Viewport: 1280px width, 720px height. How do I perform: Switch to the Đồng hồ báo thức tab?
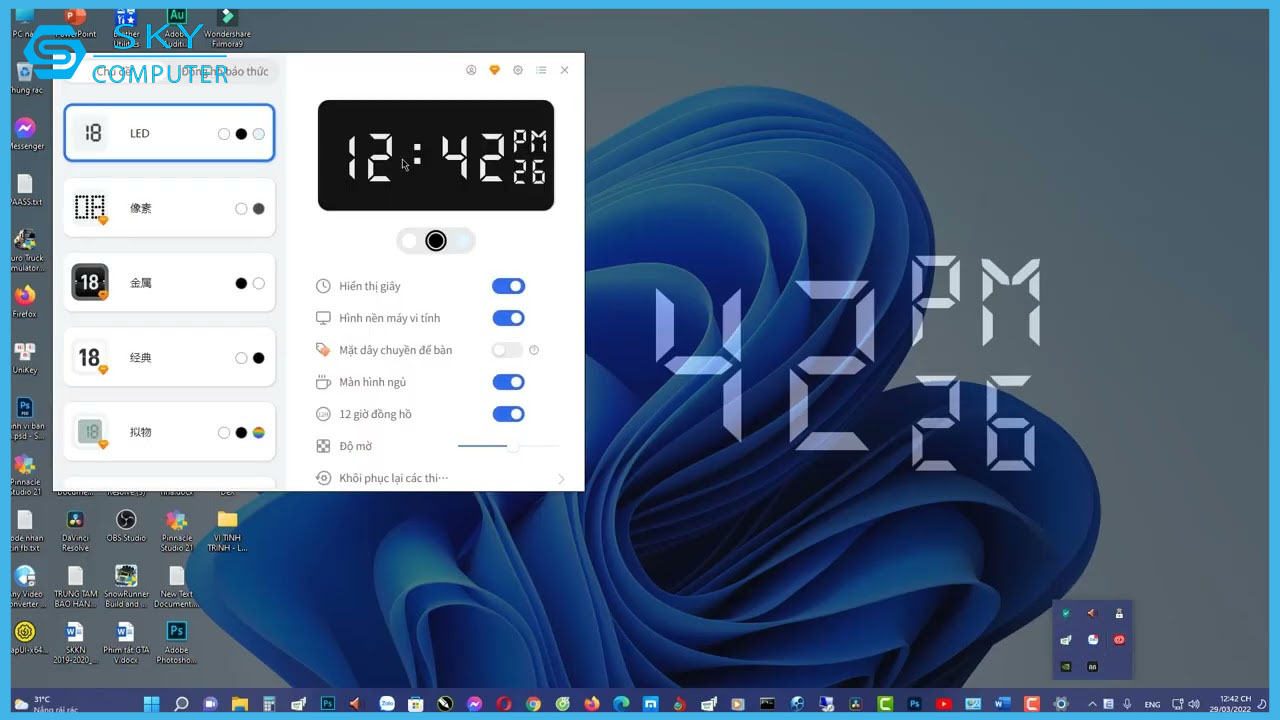pyautogui.click(x=232, y=72)
